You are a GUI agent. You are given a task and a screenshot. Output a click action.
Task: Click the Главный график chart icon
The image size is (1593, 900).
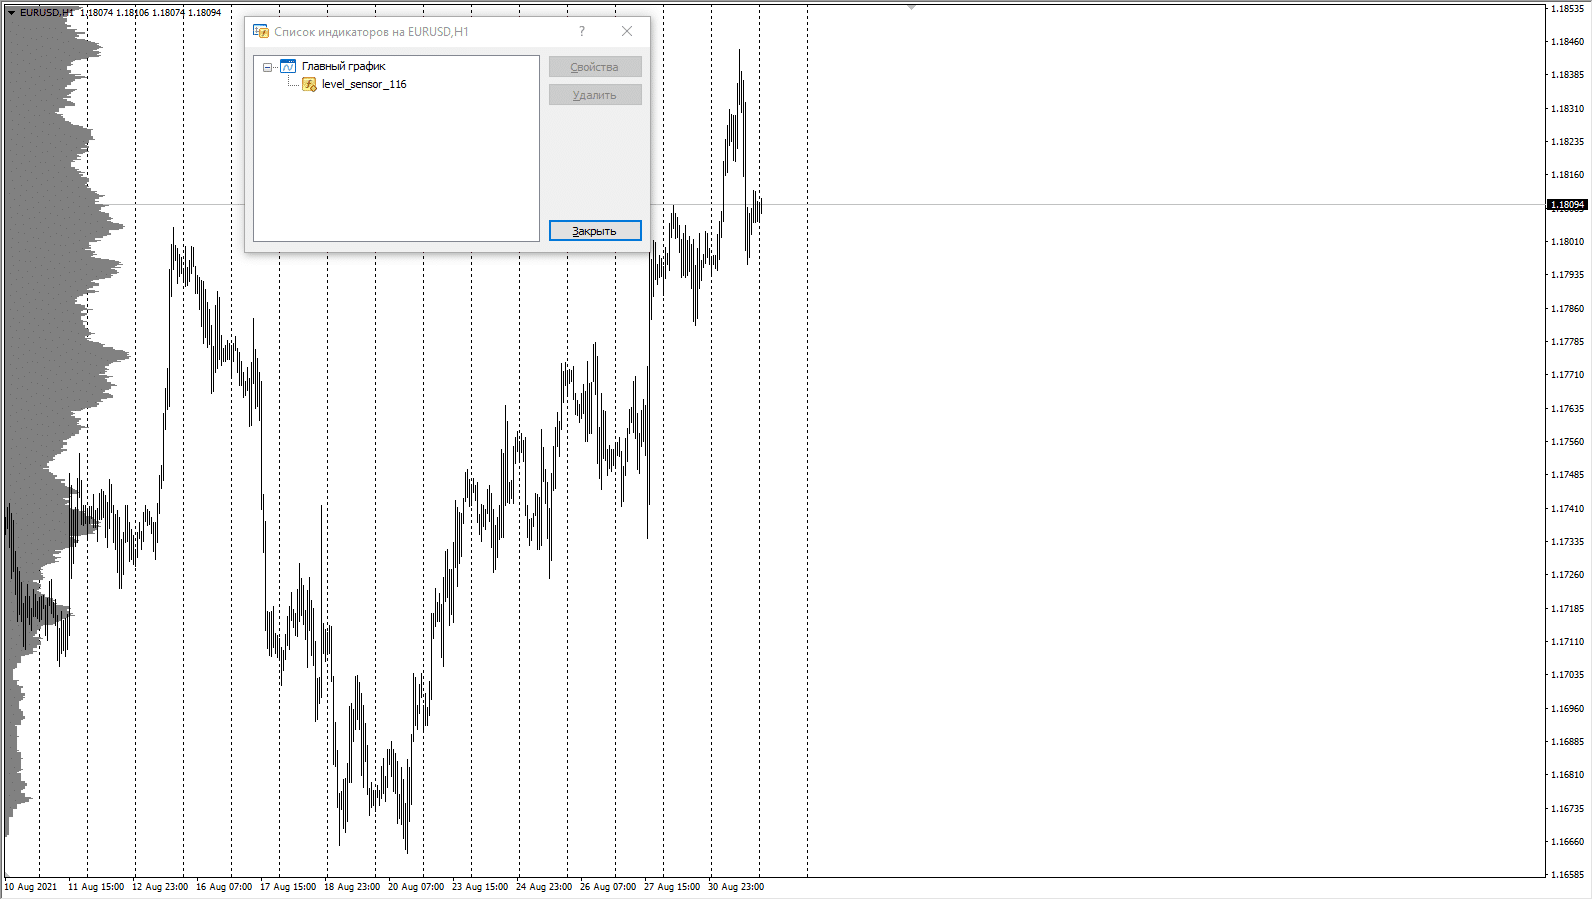coord(288,66)
